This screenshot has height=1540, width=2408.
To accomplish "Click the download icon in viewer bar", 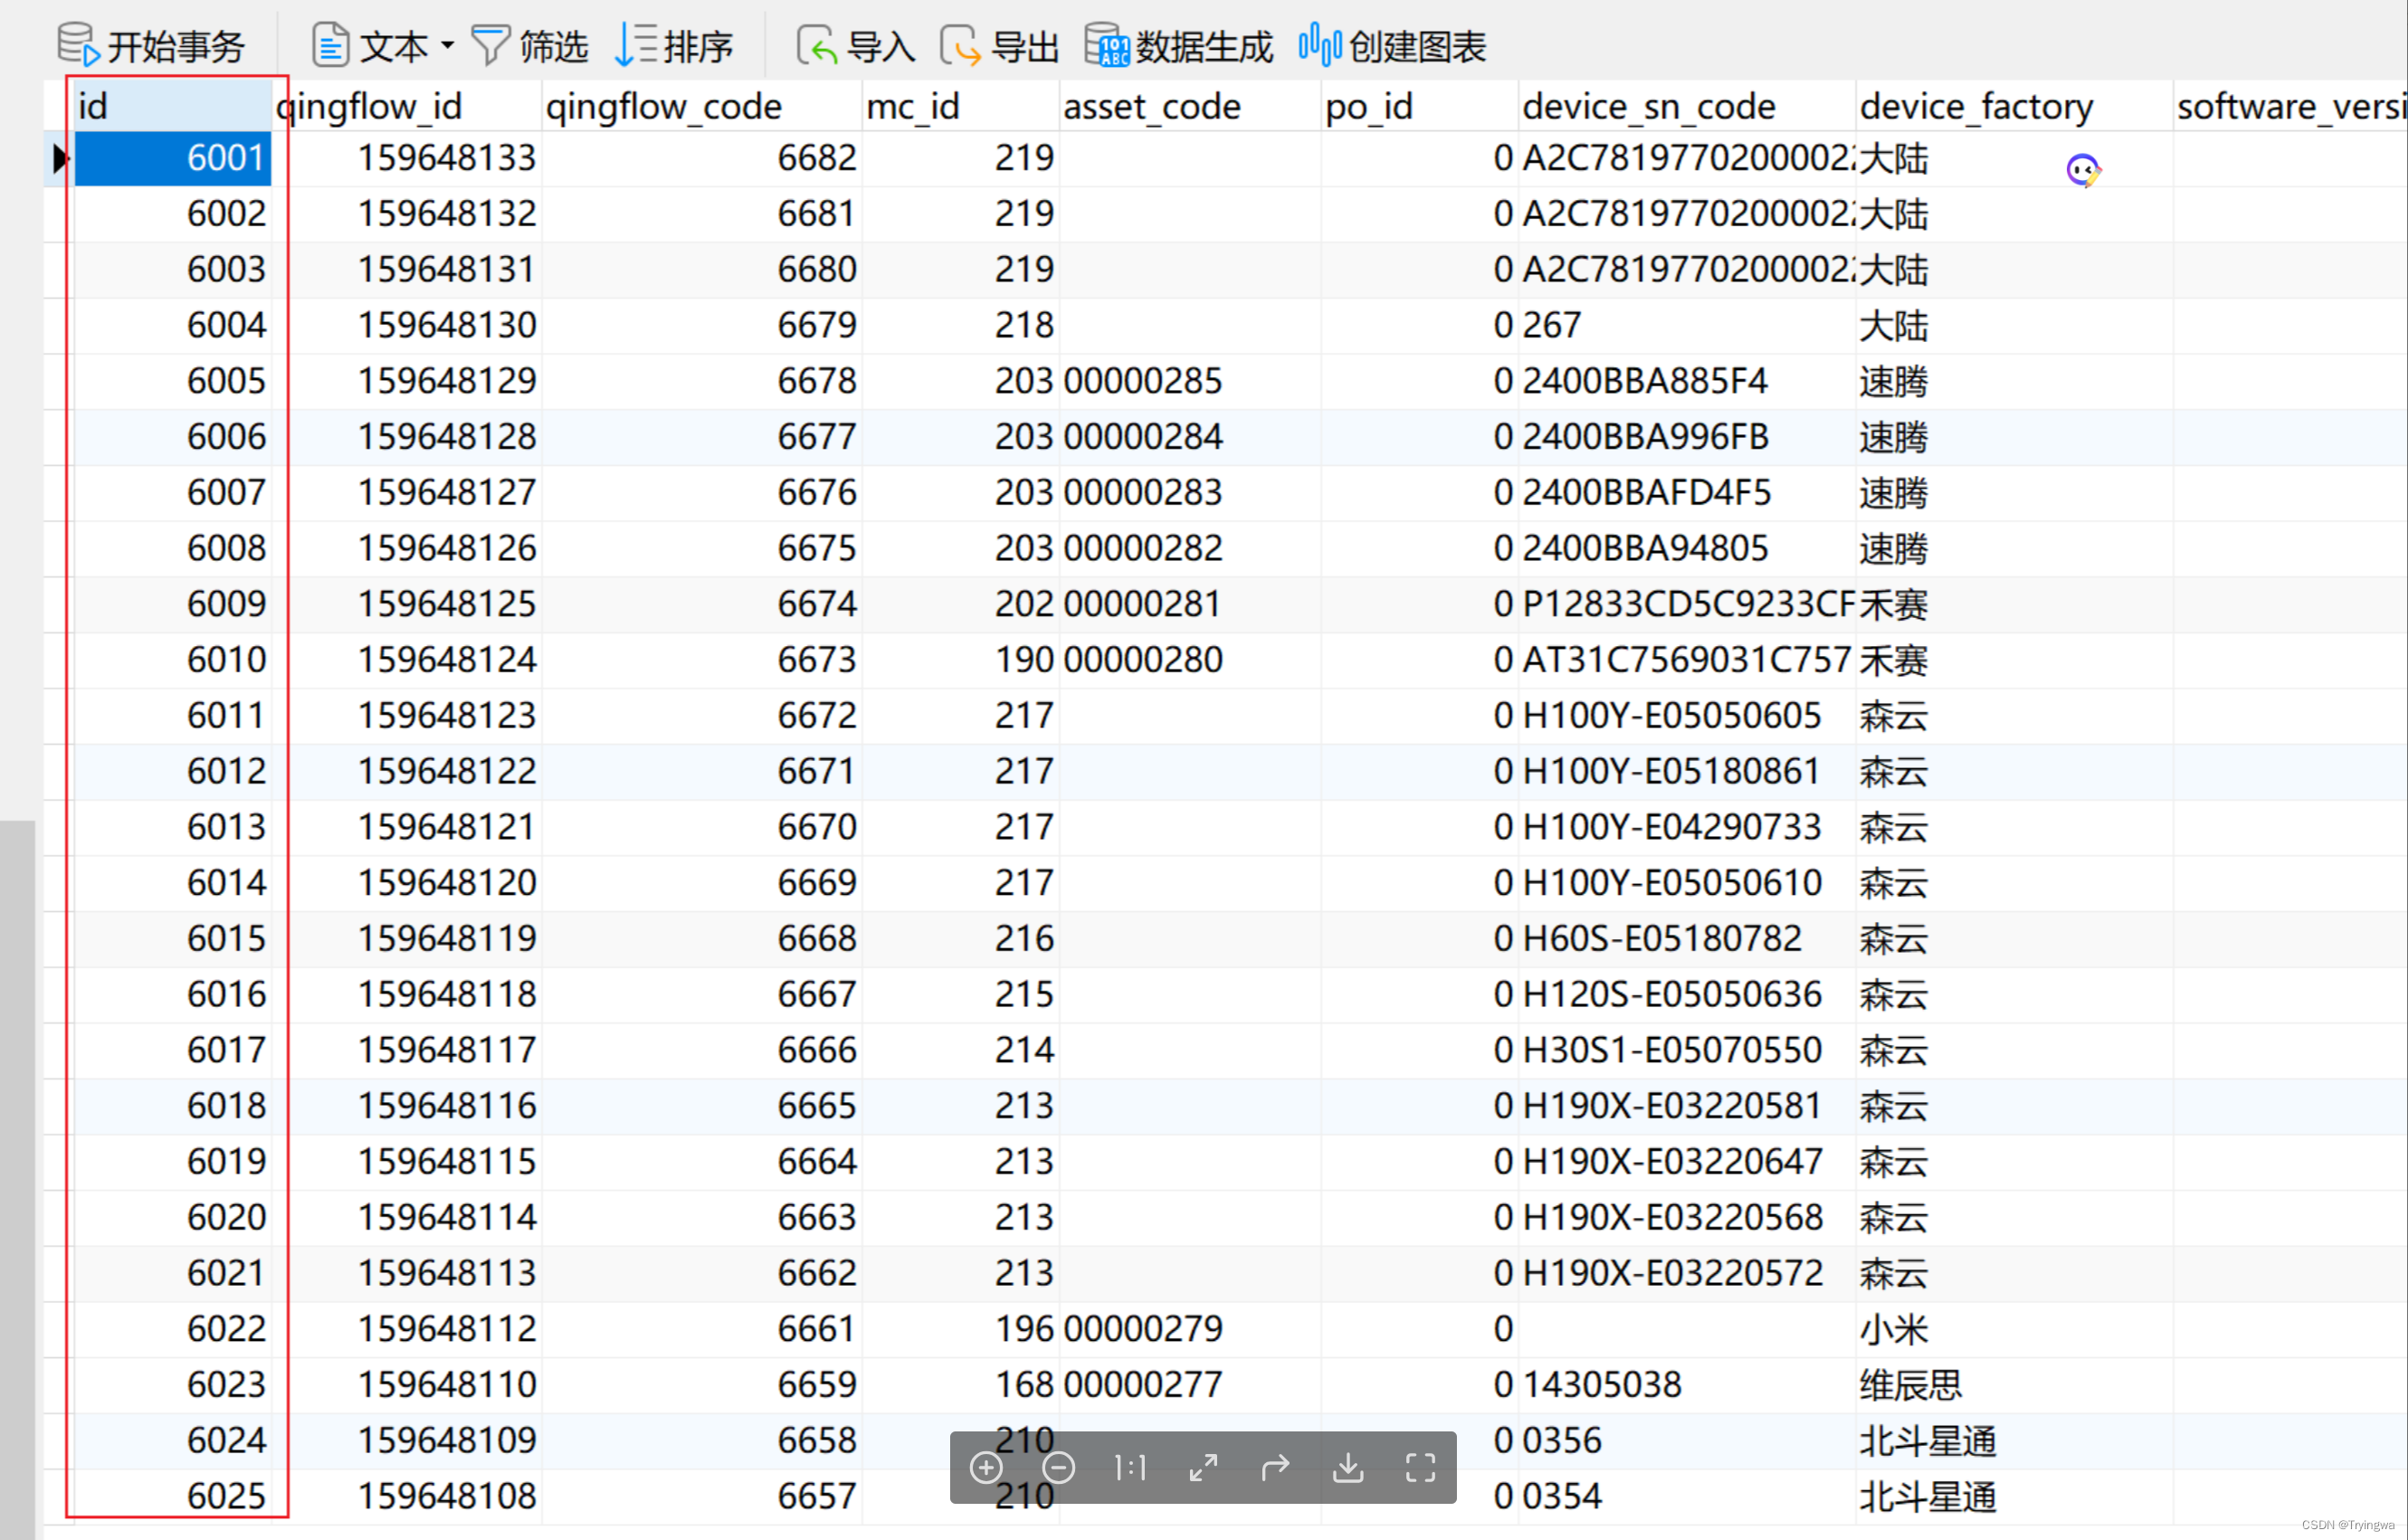I will tap(1348, 1467).
